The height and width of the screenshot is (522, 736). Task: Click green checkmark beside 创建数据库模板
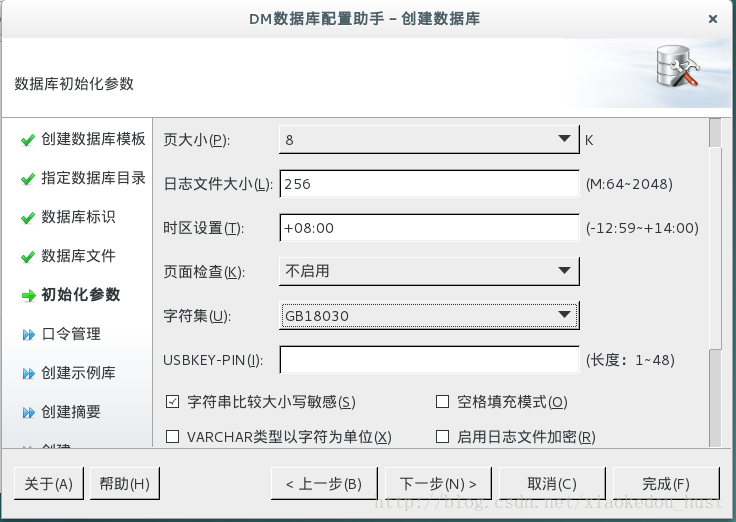point(28,139)
